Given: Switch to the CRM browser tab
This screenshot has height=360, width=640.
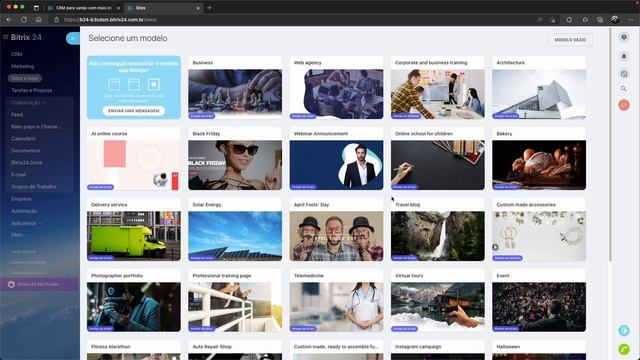Looking at the screenshot, I should [84, 8].
